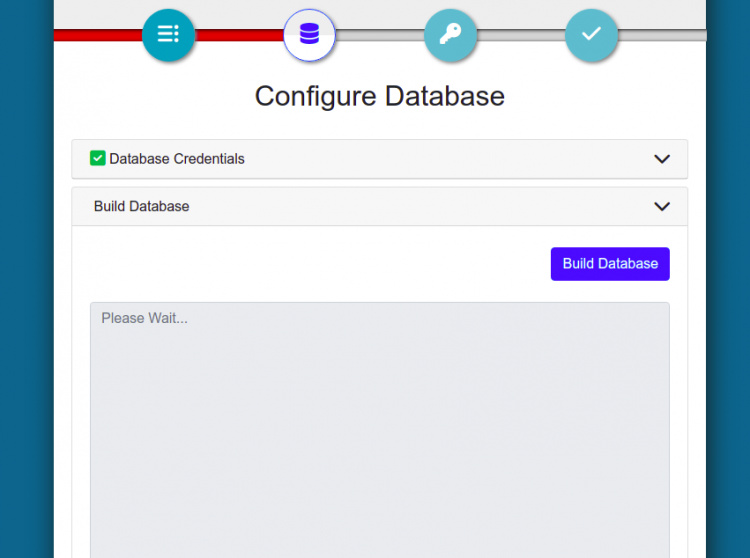The width and height of the screenshot is (750, 558).
Task: Click the progress bar after the checkmark step
Action: [x=660, y=35]
